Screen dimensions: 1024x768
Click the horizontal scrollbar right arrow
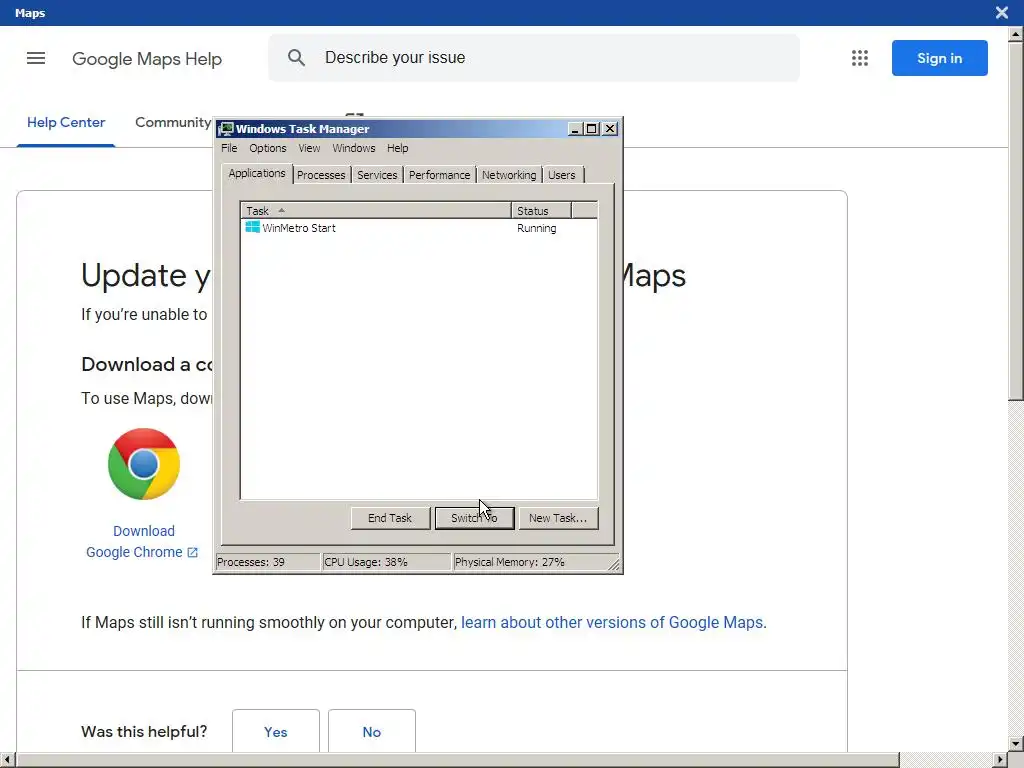(x=1000, y=760)
